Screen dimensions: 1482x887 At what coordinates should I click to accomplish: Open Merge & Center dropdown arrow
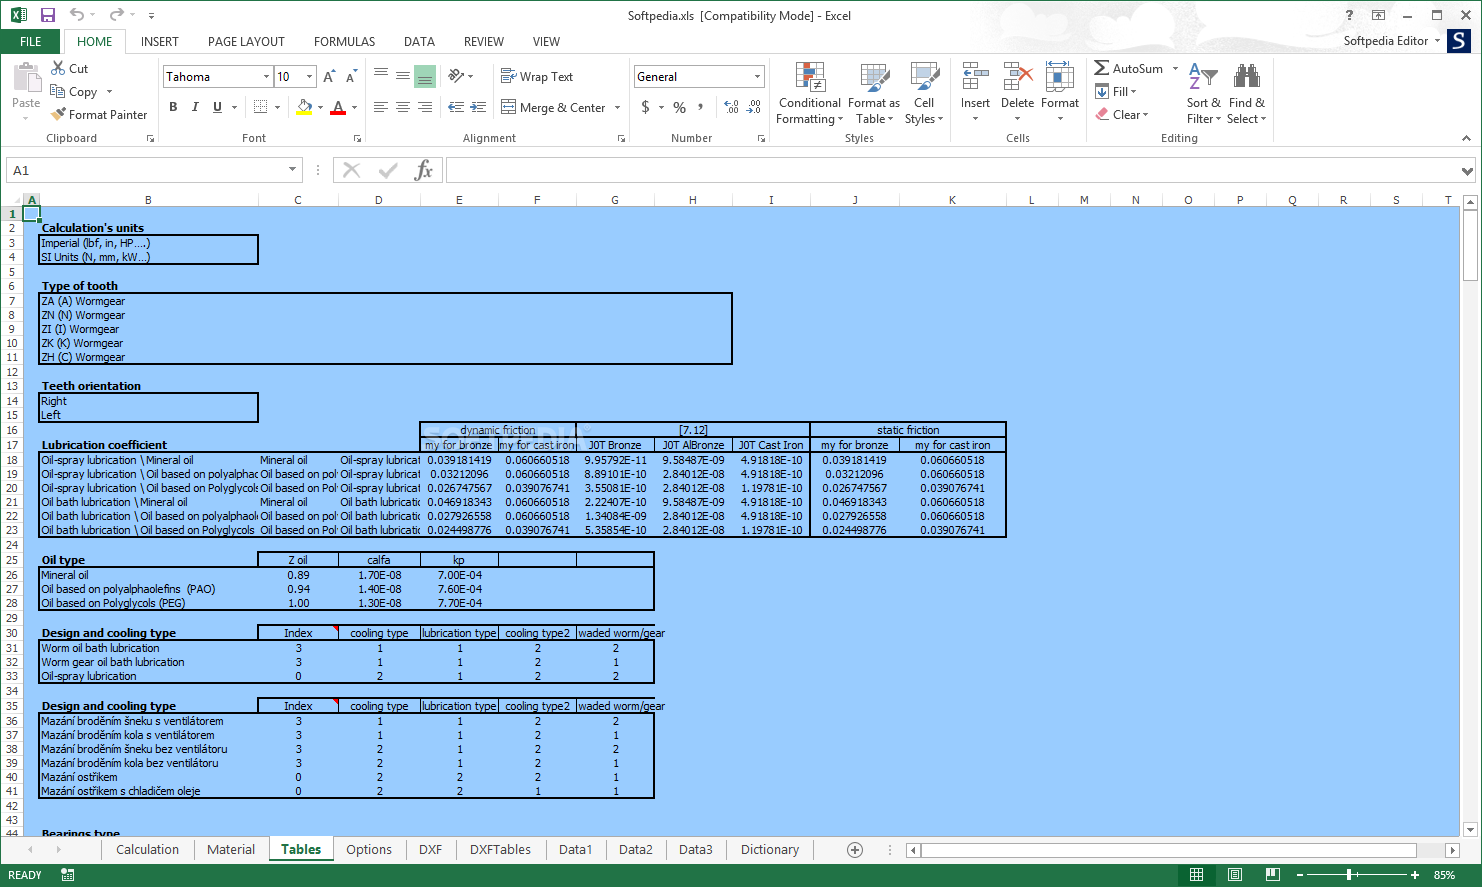click(617, 107)
